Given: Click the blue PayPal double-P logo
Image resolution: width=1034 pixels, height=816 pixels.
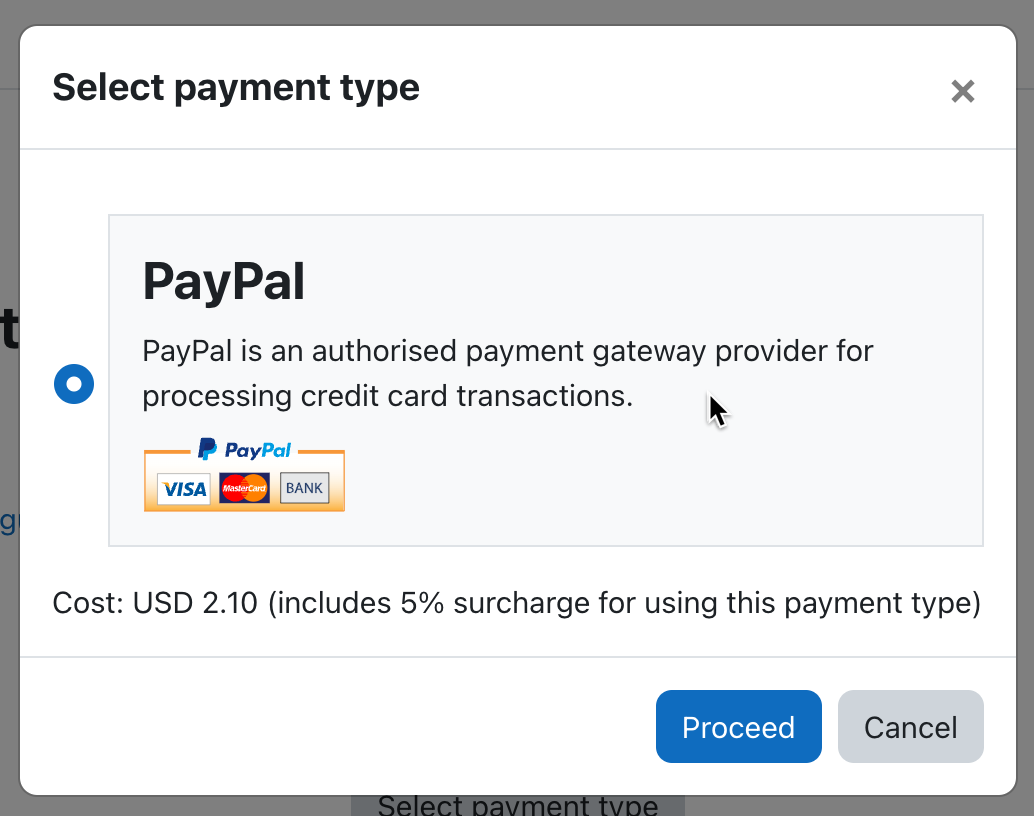Looking at the screenshot, I should click(x=207, y=449).
